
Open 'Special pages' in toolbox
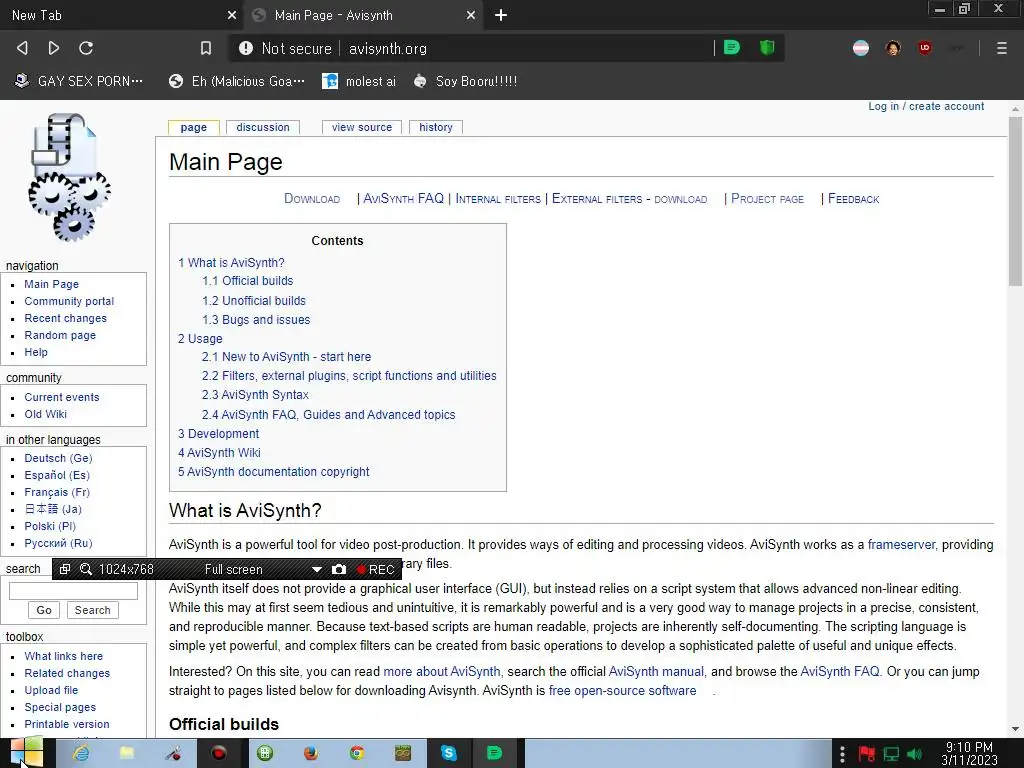(60, 707)
